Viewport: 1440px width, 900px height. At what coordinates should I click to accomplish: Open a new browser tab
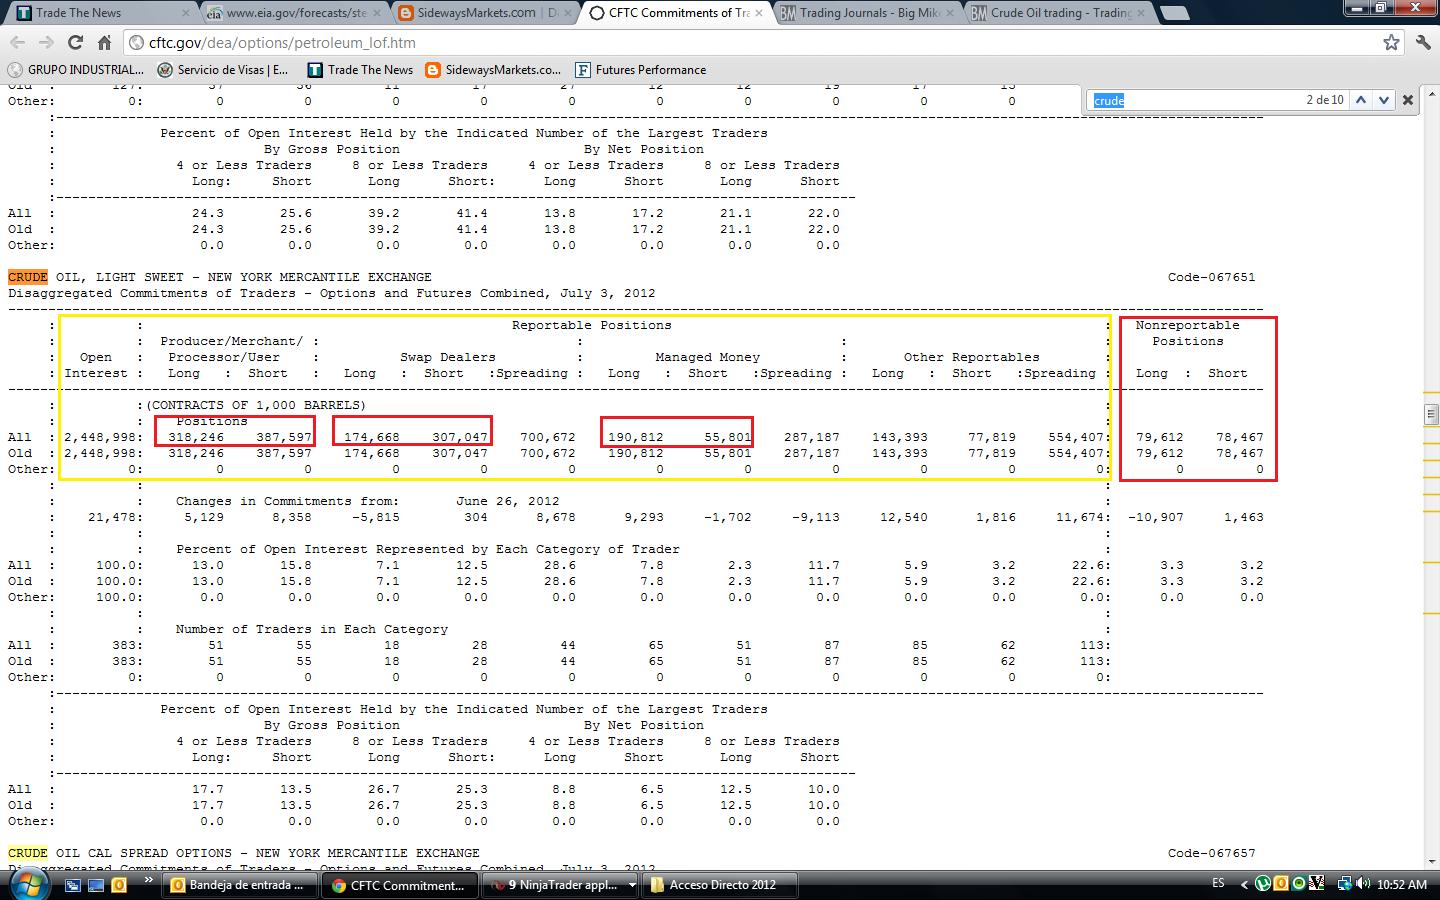(x=1175, y=13)
